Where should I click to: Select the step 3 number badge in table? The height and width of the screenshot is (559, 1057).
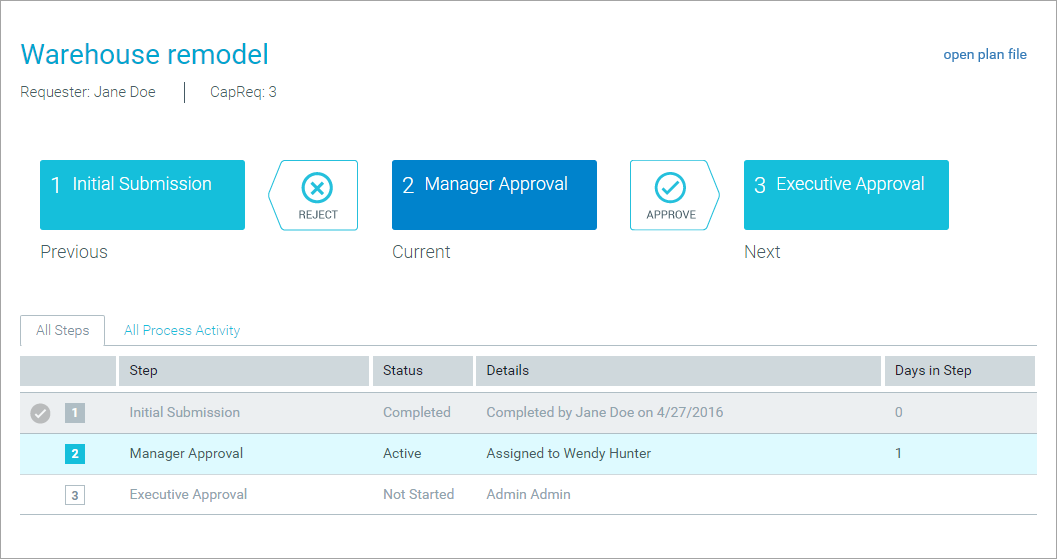[x=75, y=495]
